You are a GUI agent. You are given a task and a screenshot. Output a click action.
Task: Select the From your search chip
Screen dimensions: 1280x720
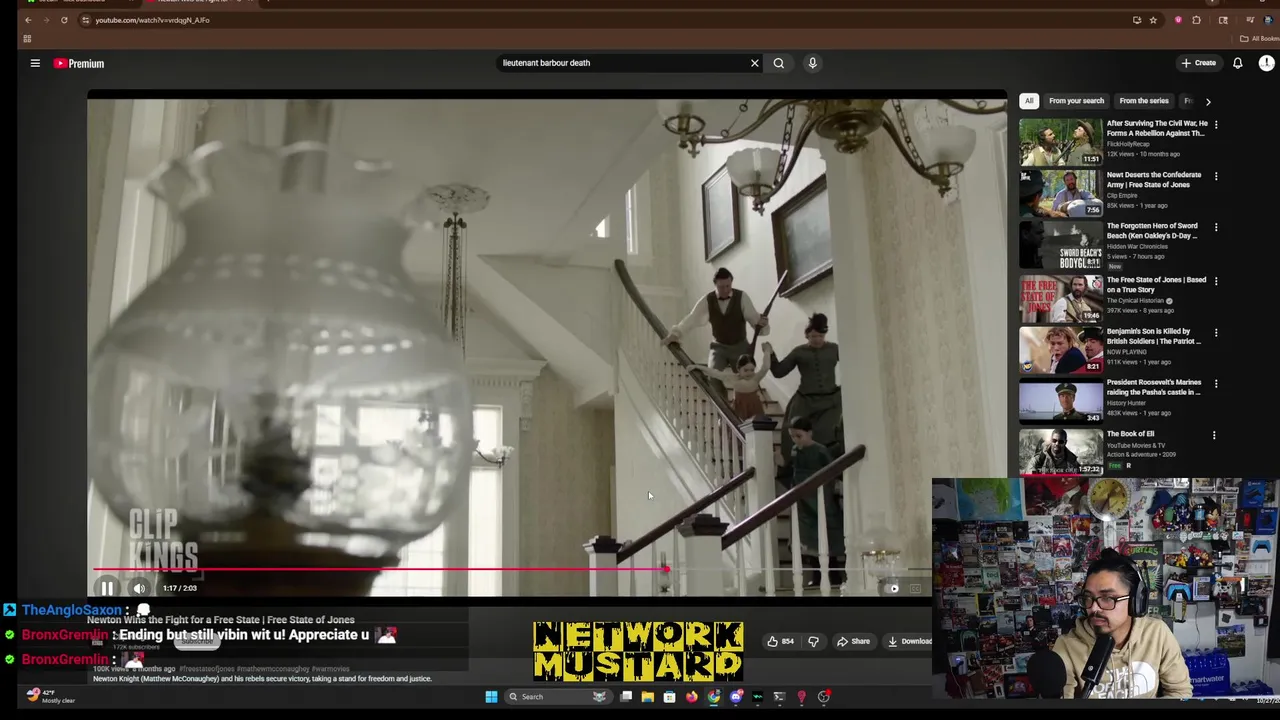click(1076, 101)
